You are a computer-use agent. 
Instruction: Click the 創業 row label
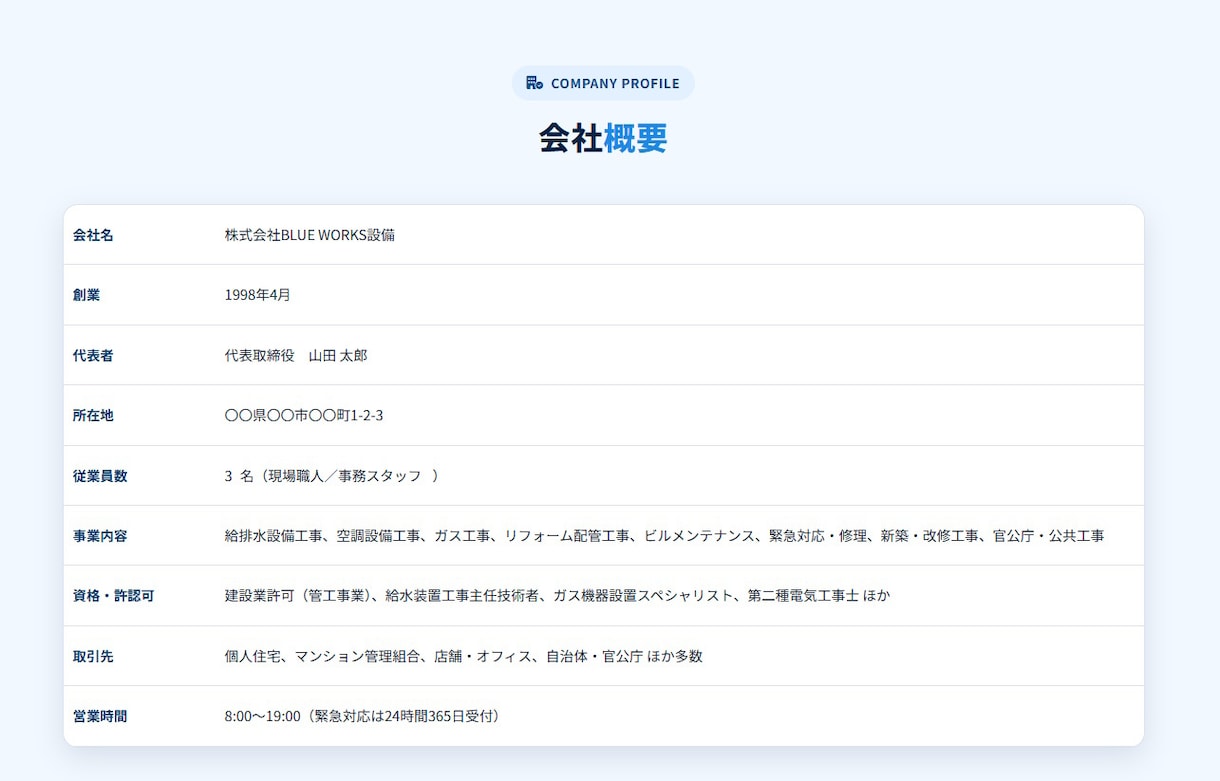click(x=86, y=295)
